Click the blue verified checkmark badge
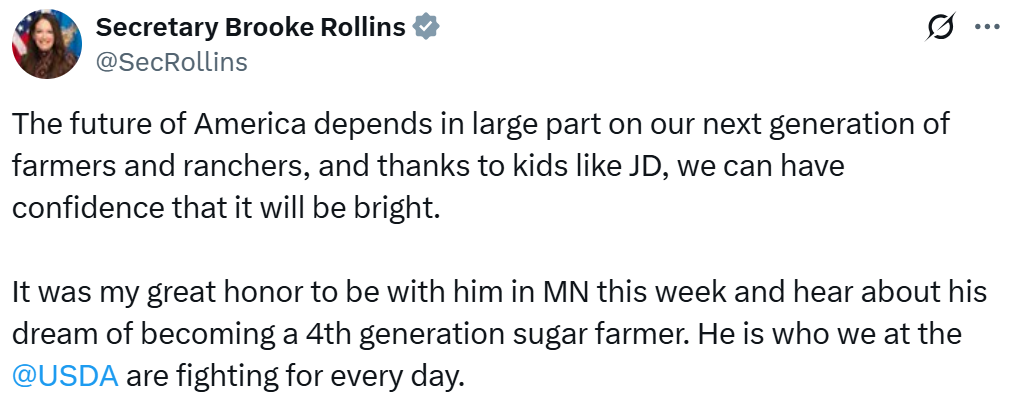1016x405 pixels. [x=426, y=28]
